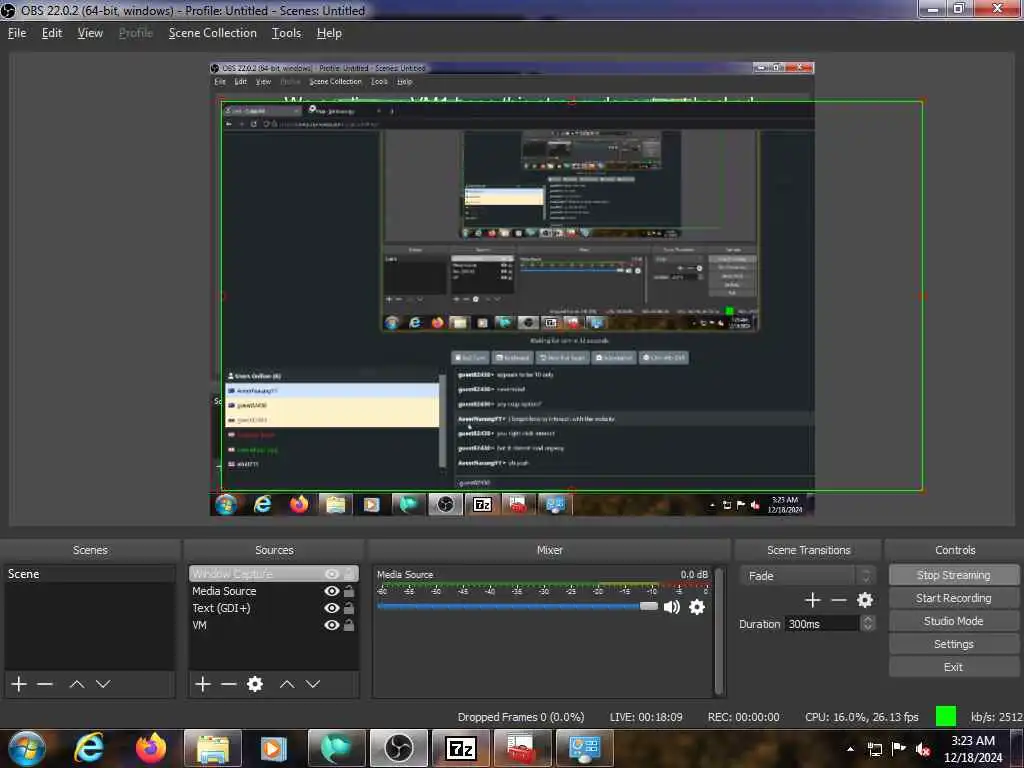The height and width of the screenshot is (768, 1024).
Task: Open transition properties gear icon
Action: (x=865, y=600)
